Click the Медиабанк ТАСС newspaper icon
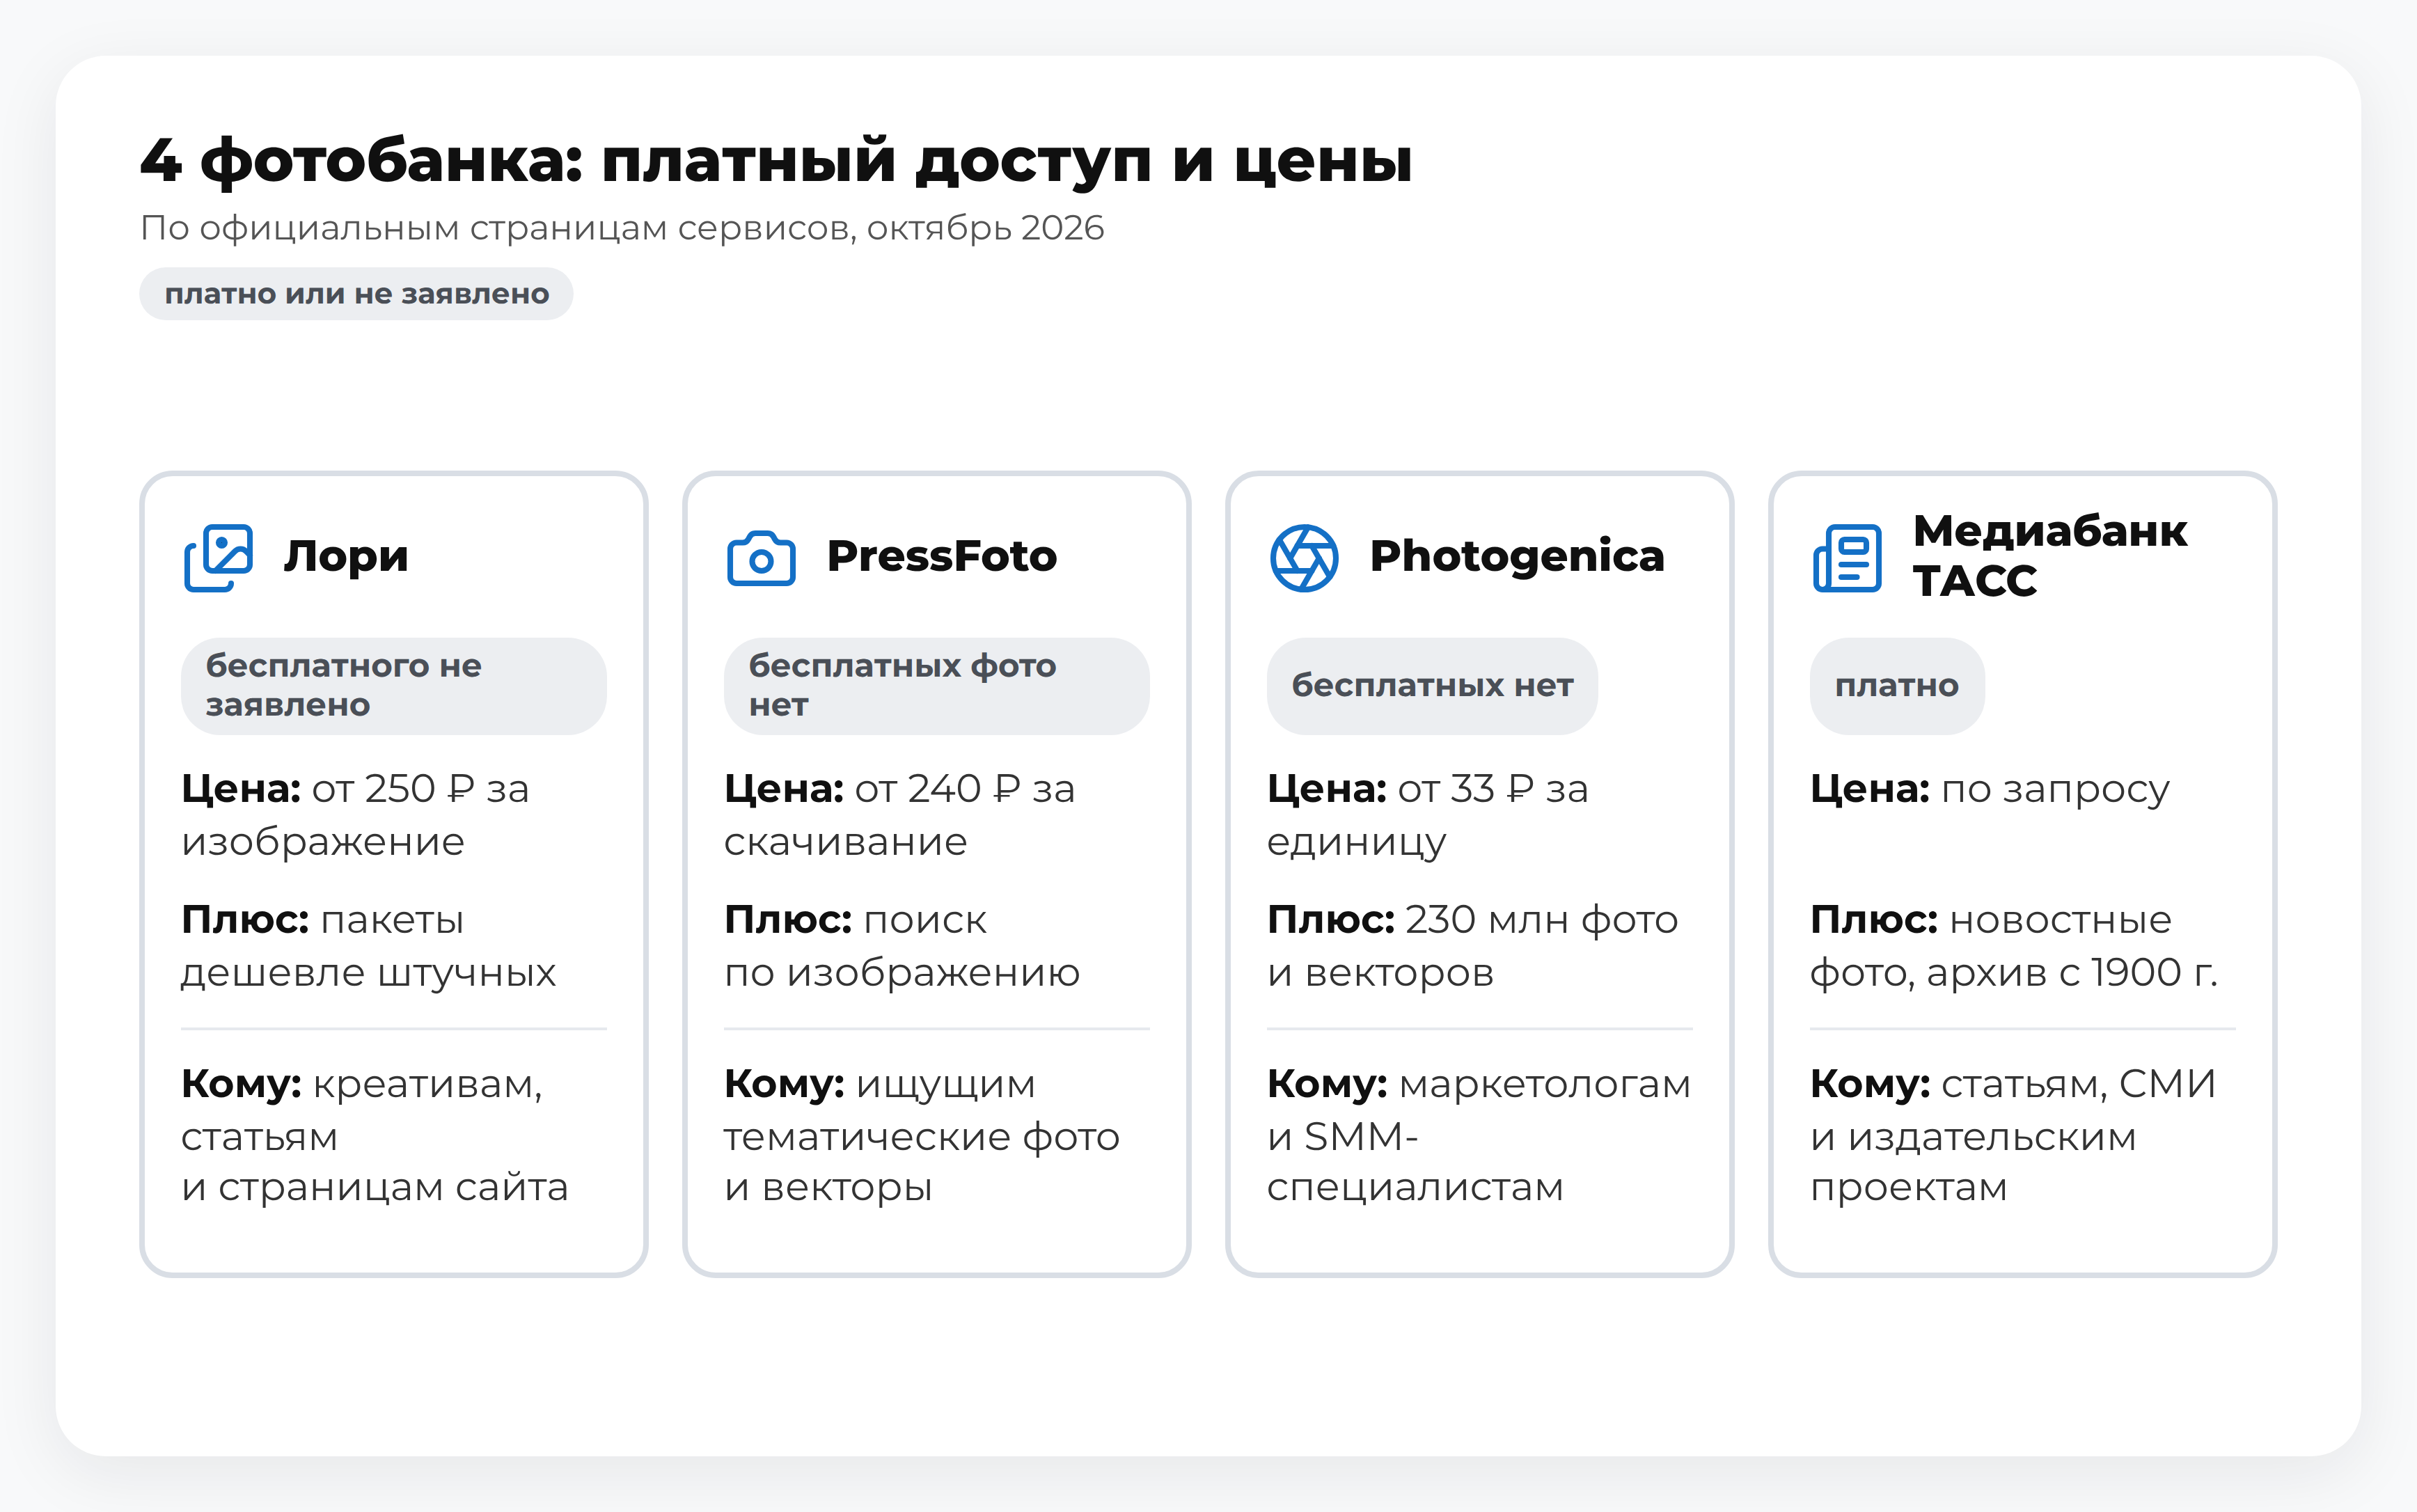The image size is (2417, 1512). pyautogui.click(x=1847, y=557)
